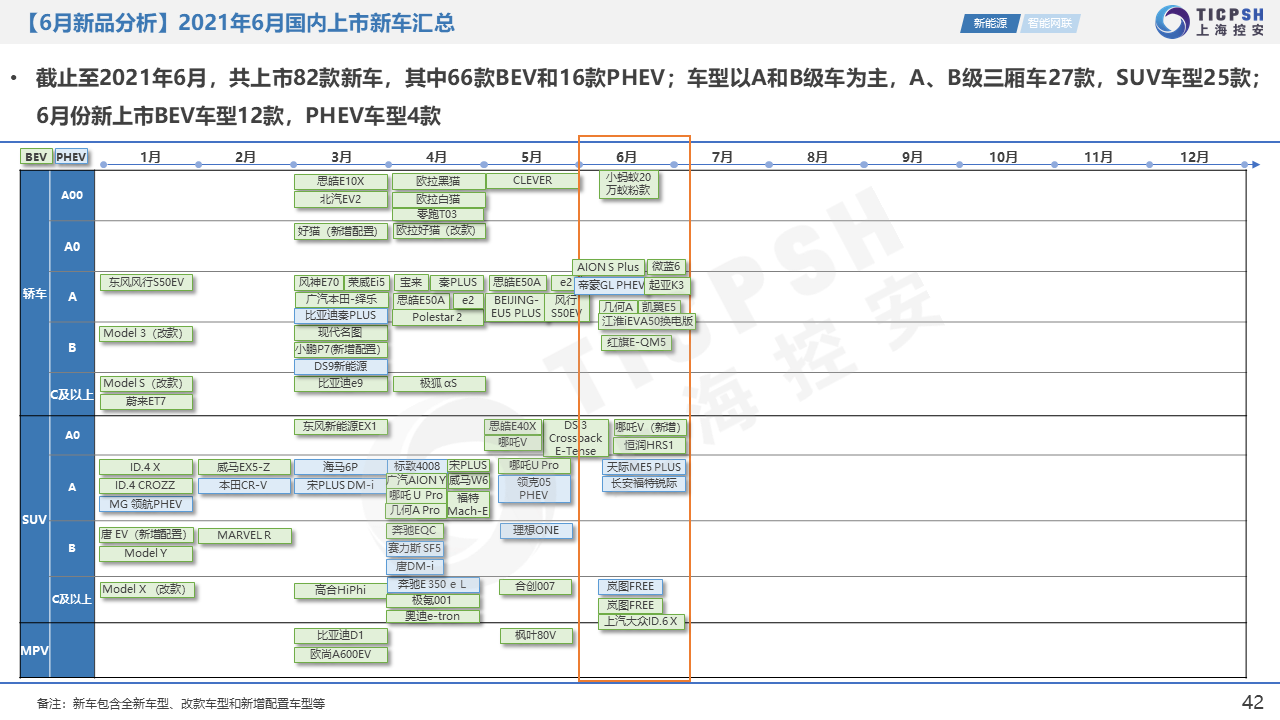Click the page number 42
Image resolution: width=1280 pixels, height=720 pixels.
[1252, 701]
